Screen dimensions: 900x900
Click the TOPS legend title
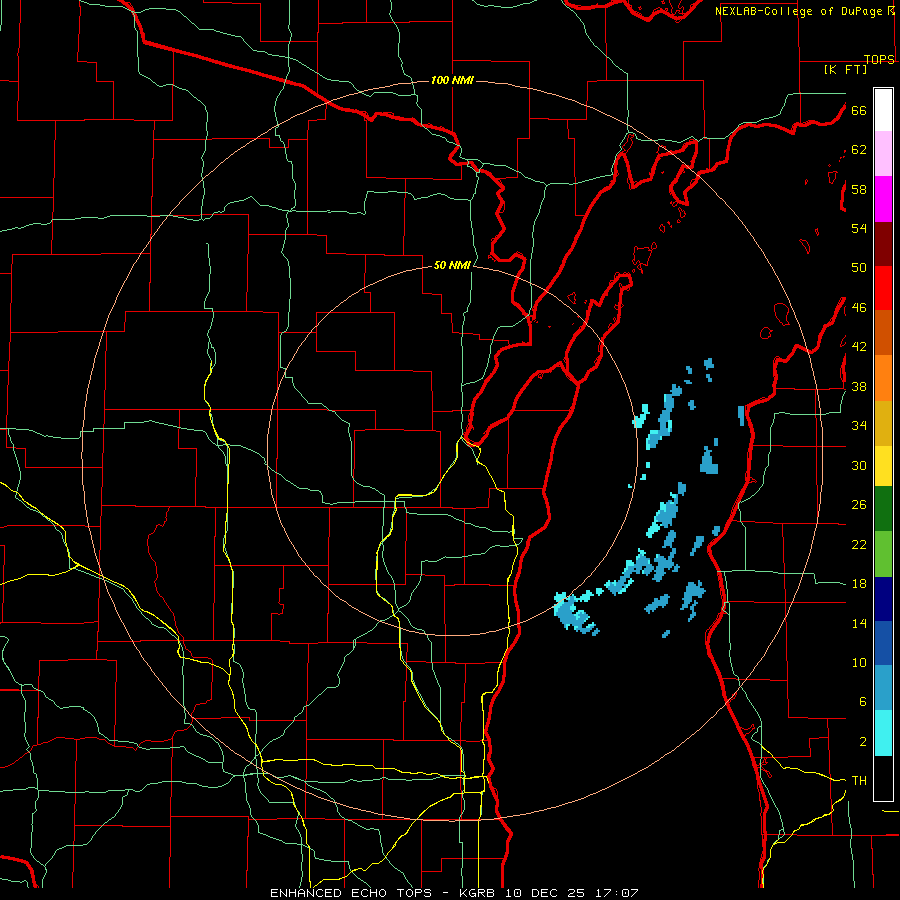coord(879,59)
